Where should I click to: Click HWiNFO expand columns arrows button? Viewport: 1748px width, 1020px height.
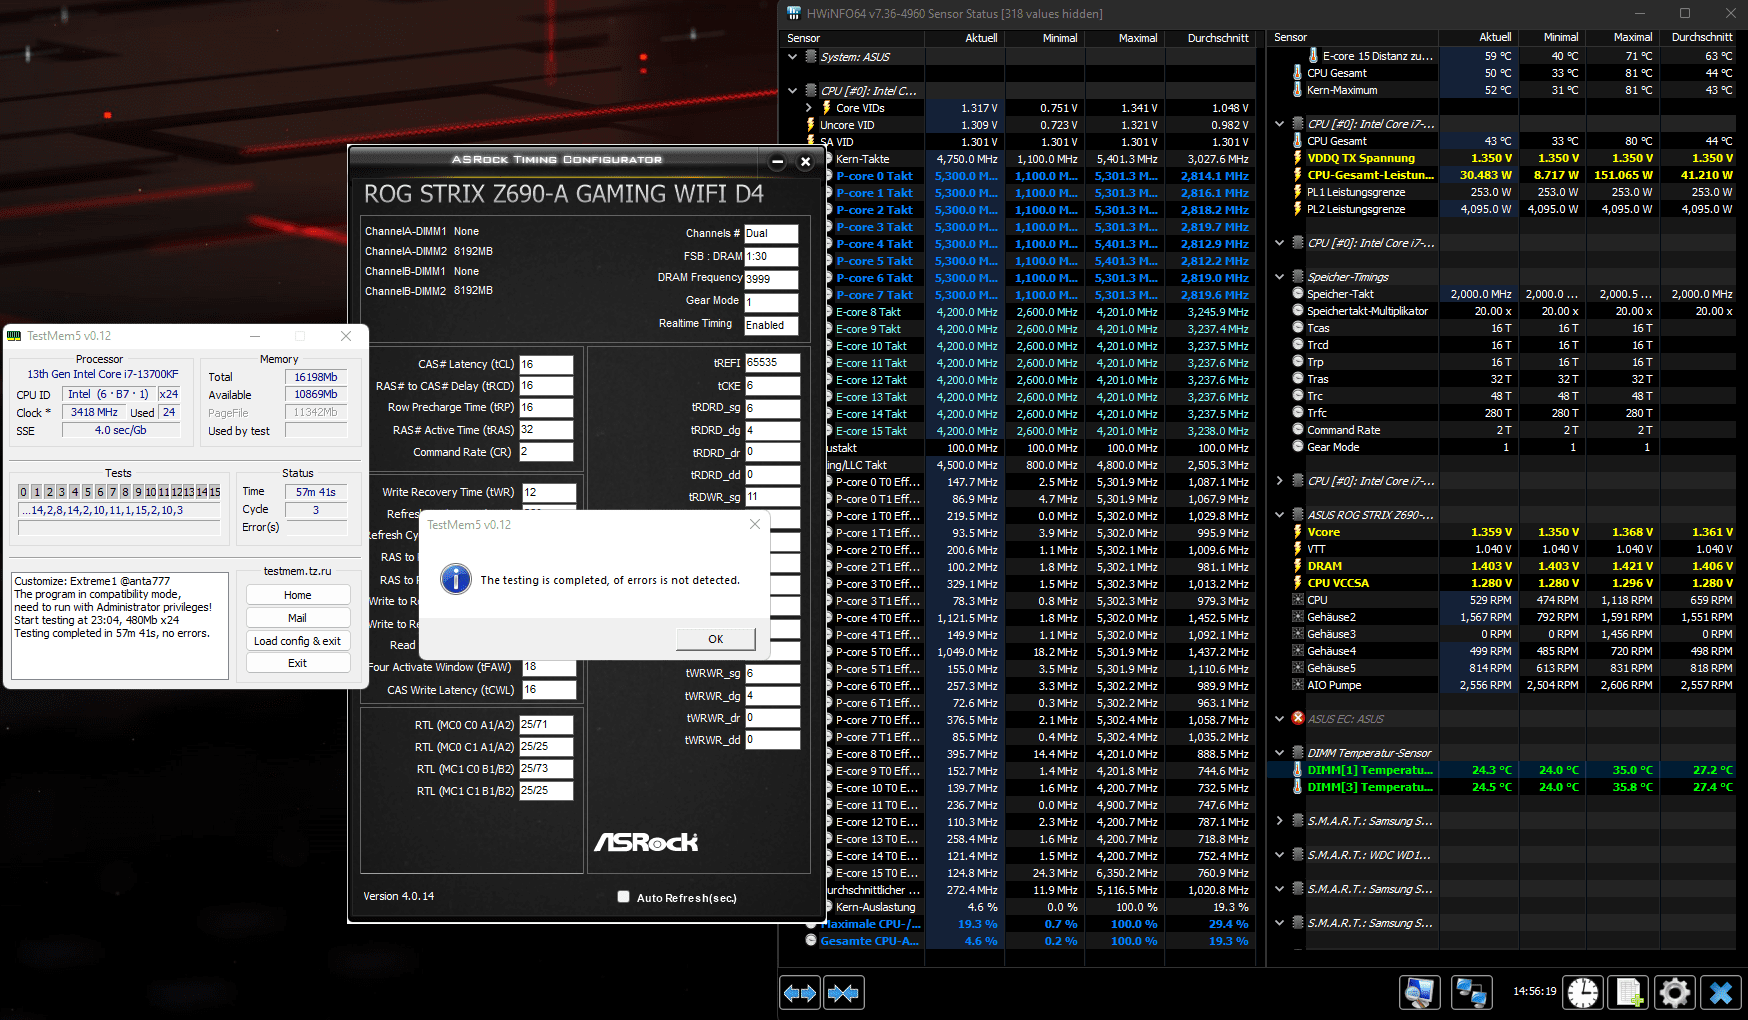point(800,993)
